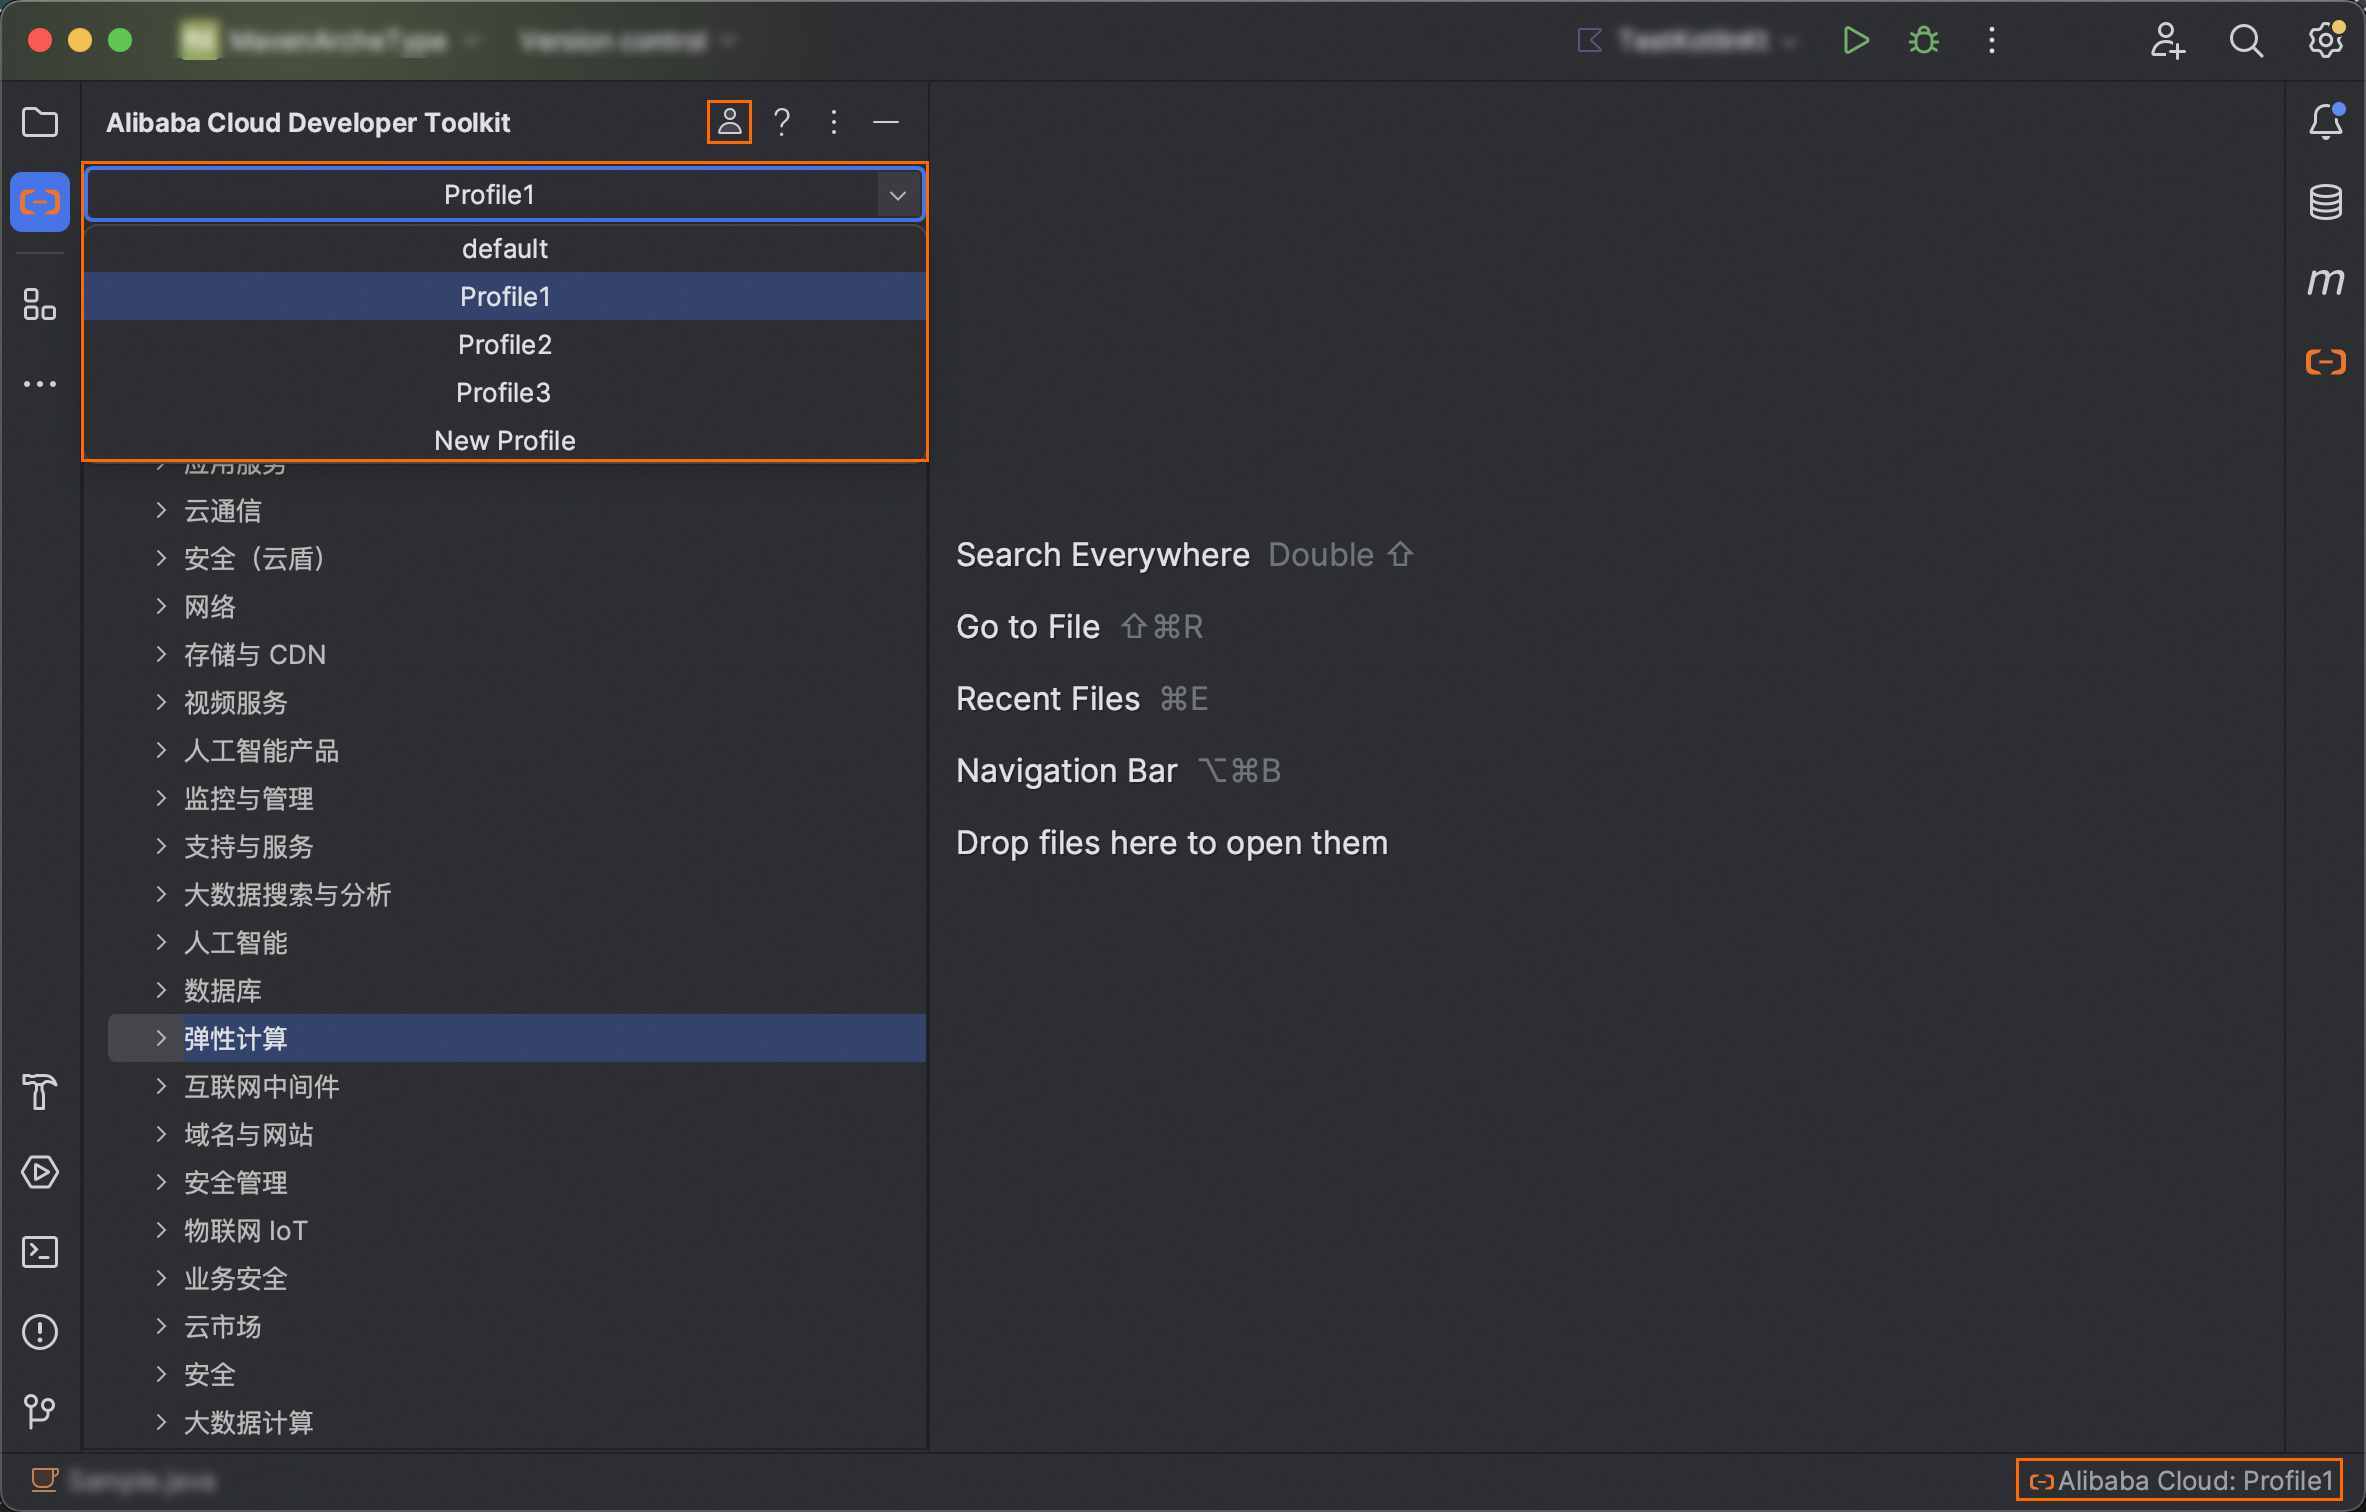The width and height of the screenshot is (2366, 1512).
Task: Open the account profile icon in toolkit header
Action: click(x=729, y=122)
